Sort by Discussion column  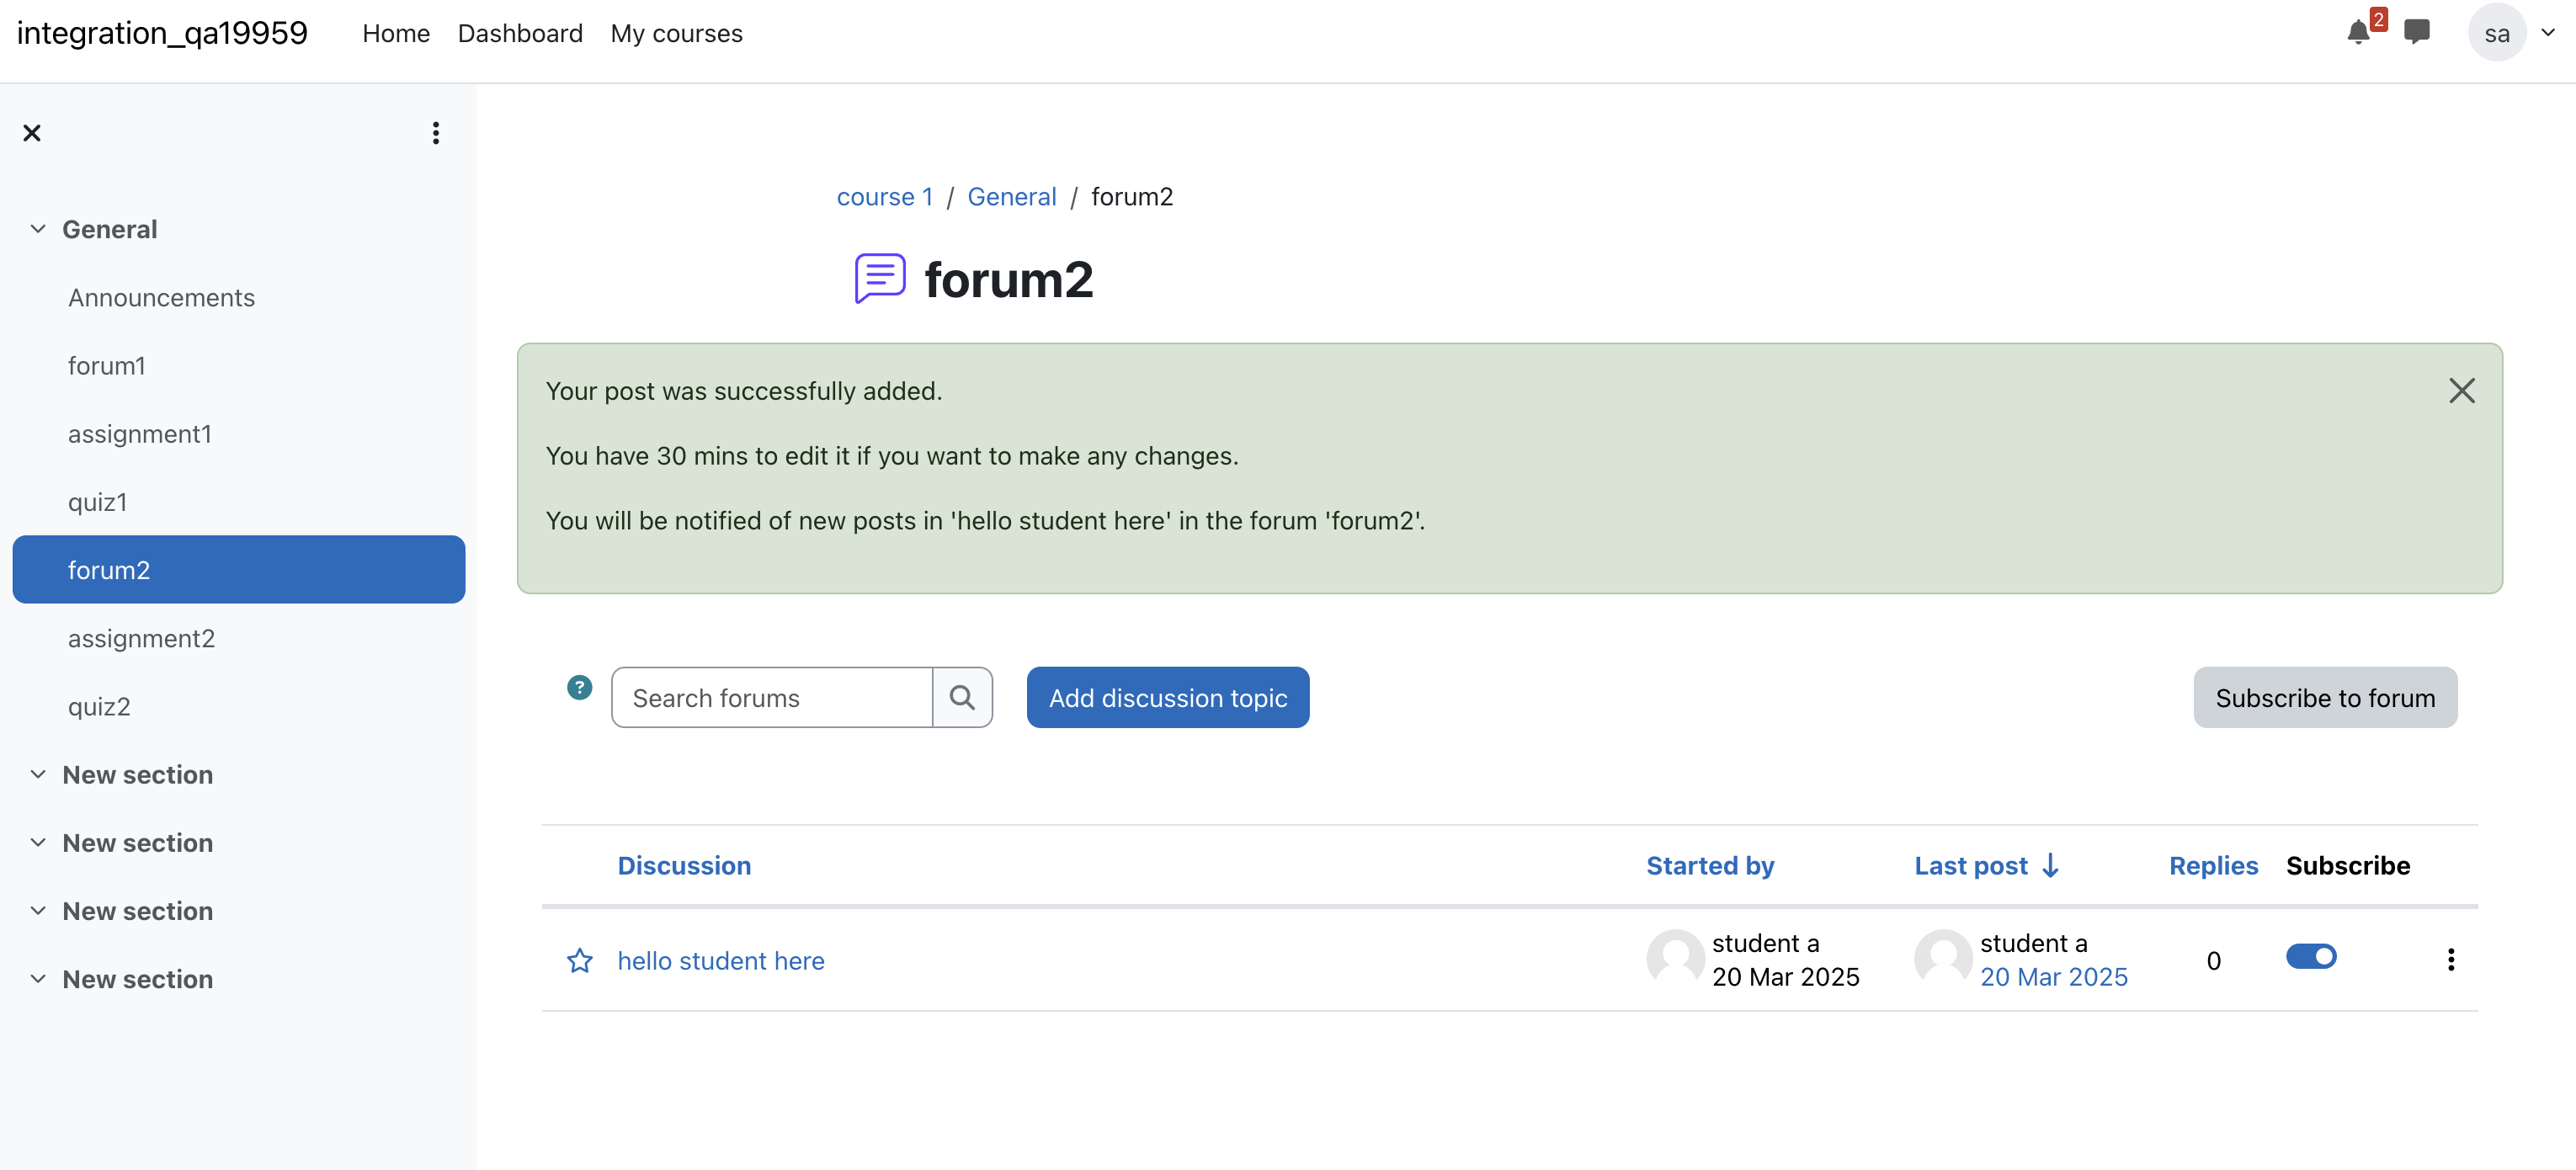[x=684, y=865]
